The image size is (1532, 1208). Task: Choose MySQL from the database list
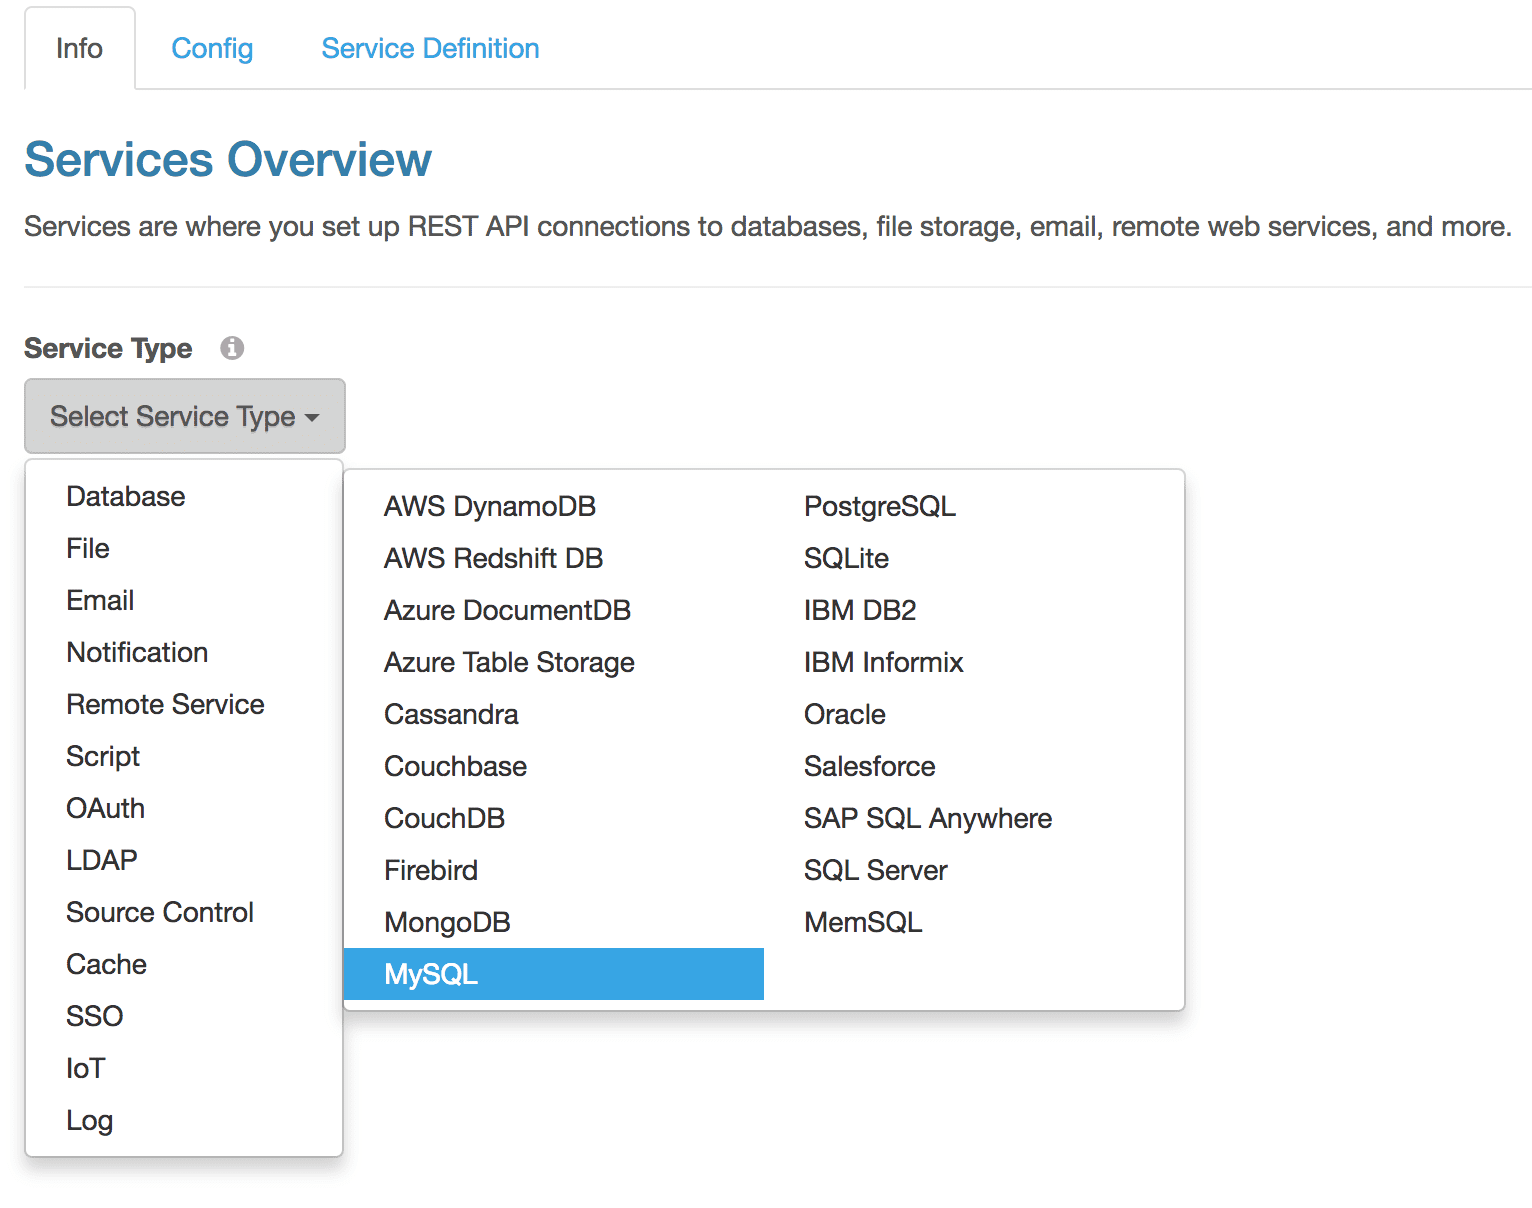(432, 974)
